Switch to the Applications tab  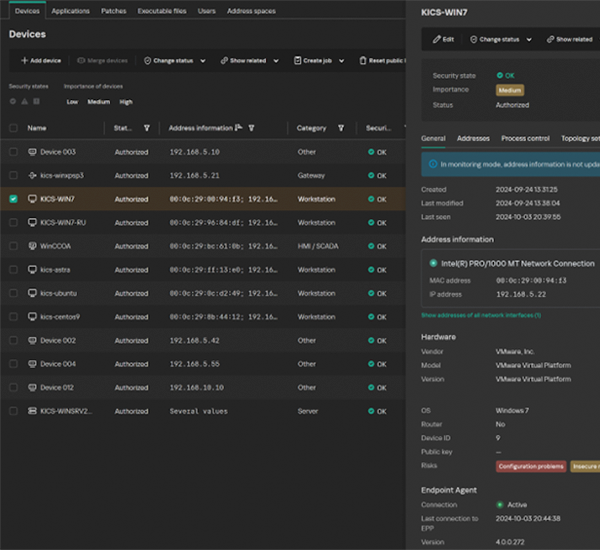point(70,11)
